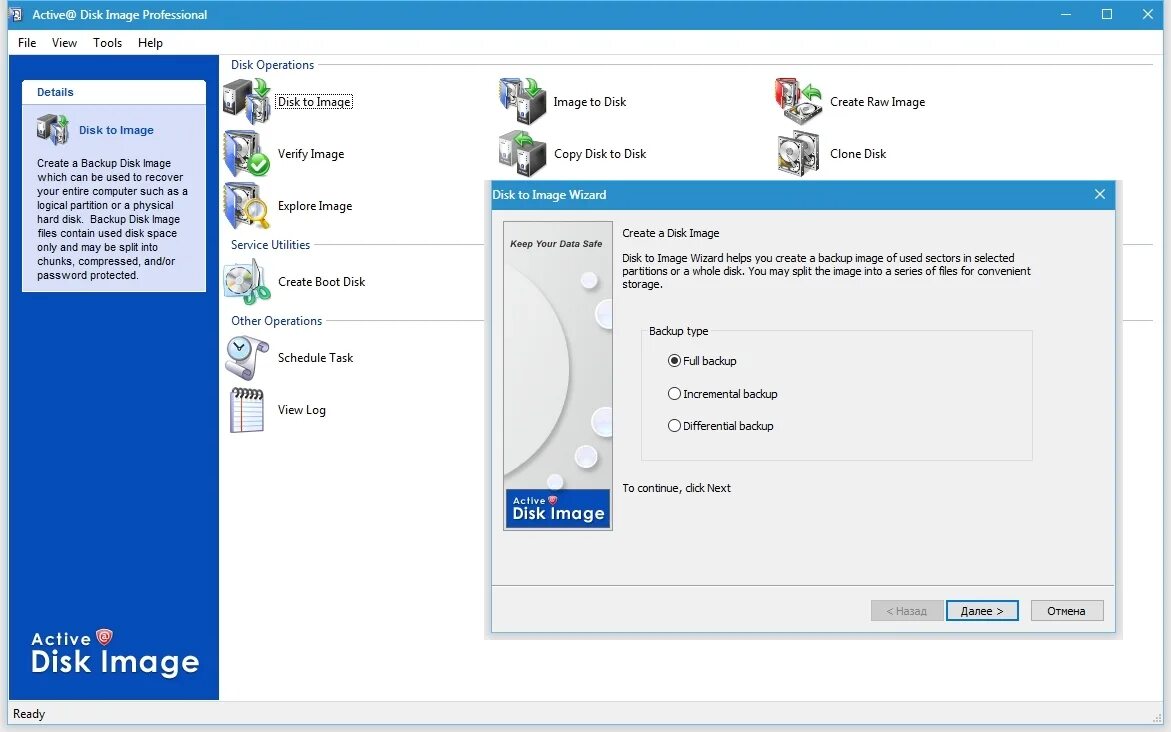Viewport: 1171px width, 732px height.
Task: Click the Disk to Image icon in Details panel
Action: click(53, 129)
